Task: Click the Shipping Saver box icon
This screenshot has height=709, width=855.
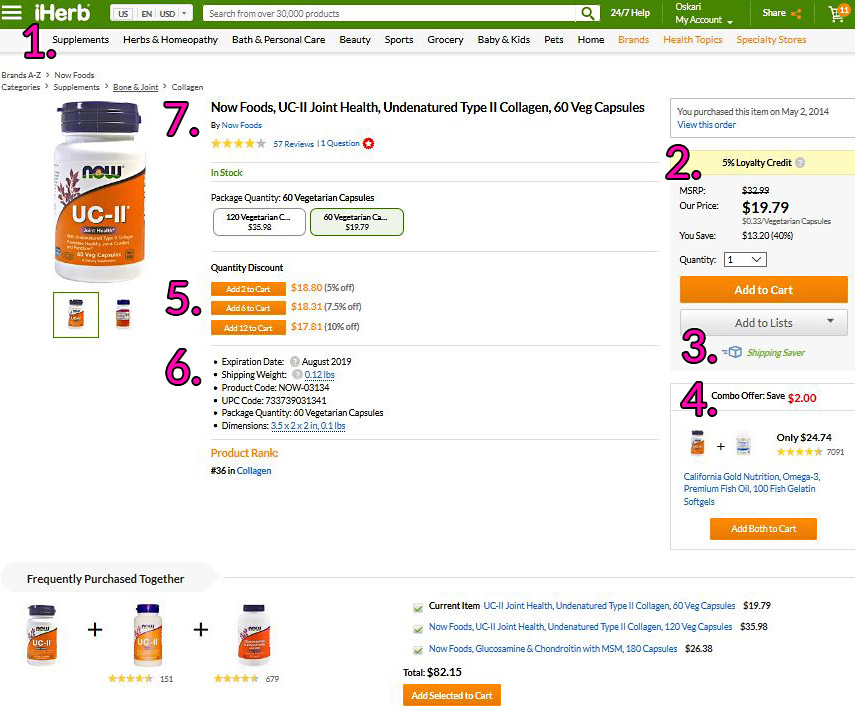Action: [x=735, y=352]
